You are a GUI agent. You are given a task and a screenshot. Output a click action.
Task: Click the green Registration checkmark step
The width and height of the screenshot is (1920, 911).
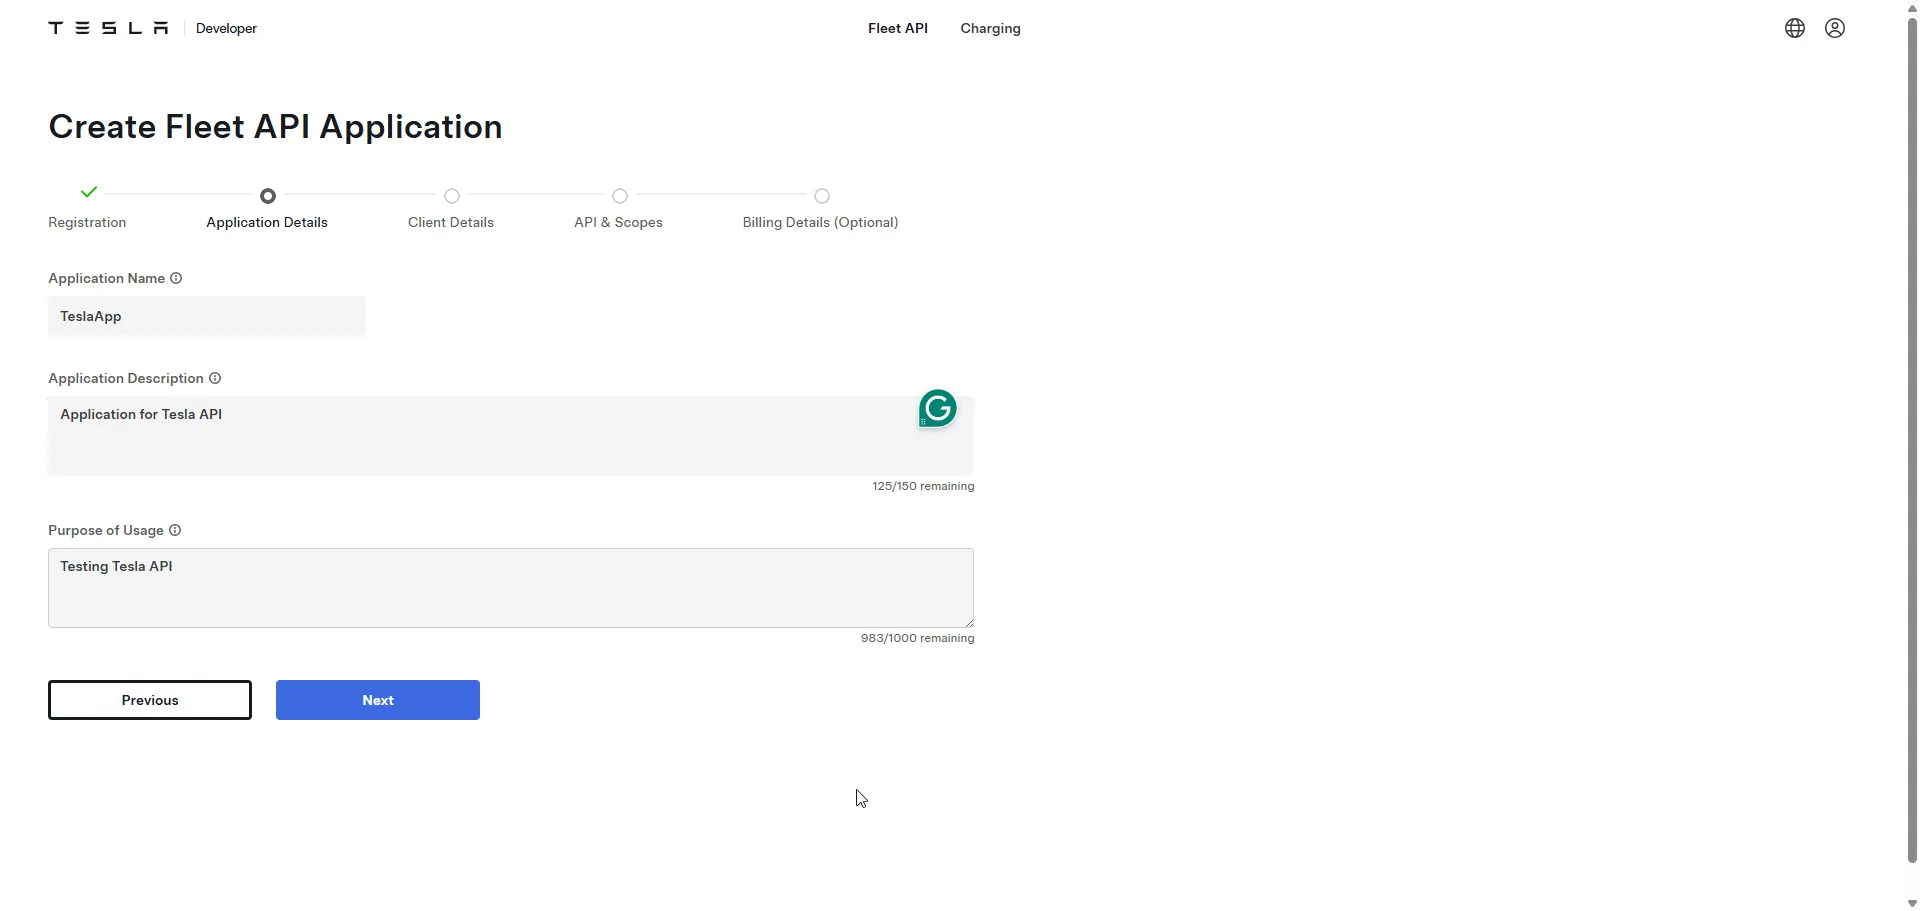coord(89,192)
